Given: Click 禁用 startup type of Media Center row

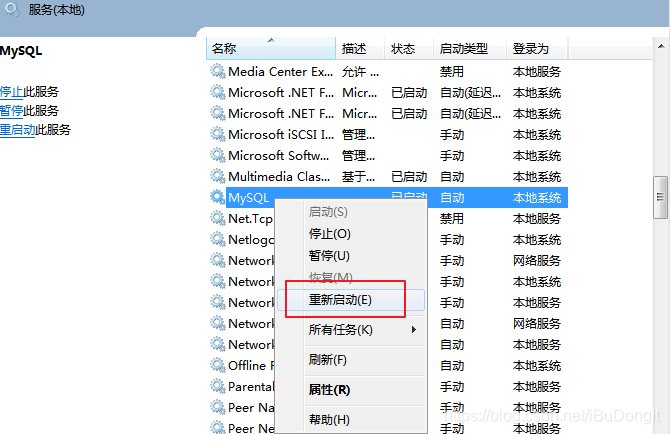Looking at the screenshot, I should click(x=452, y=71).
